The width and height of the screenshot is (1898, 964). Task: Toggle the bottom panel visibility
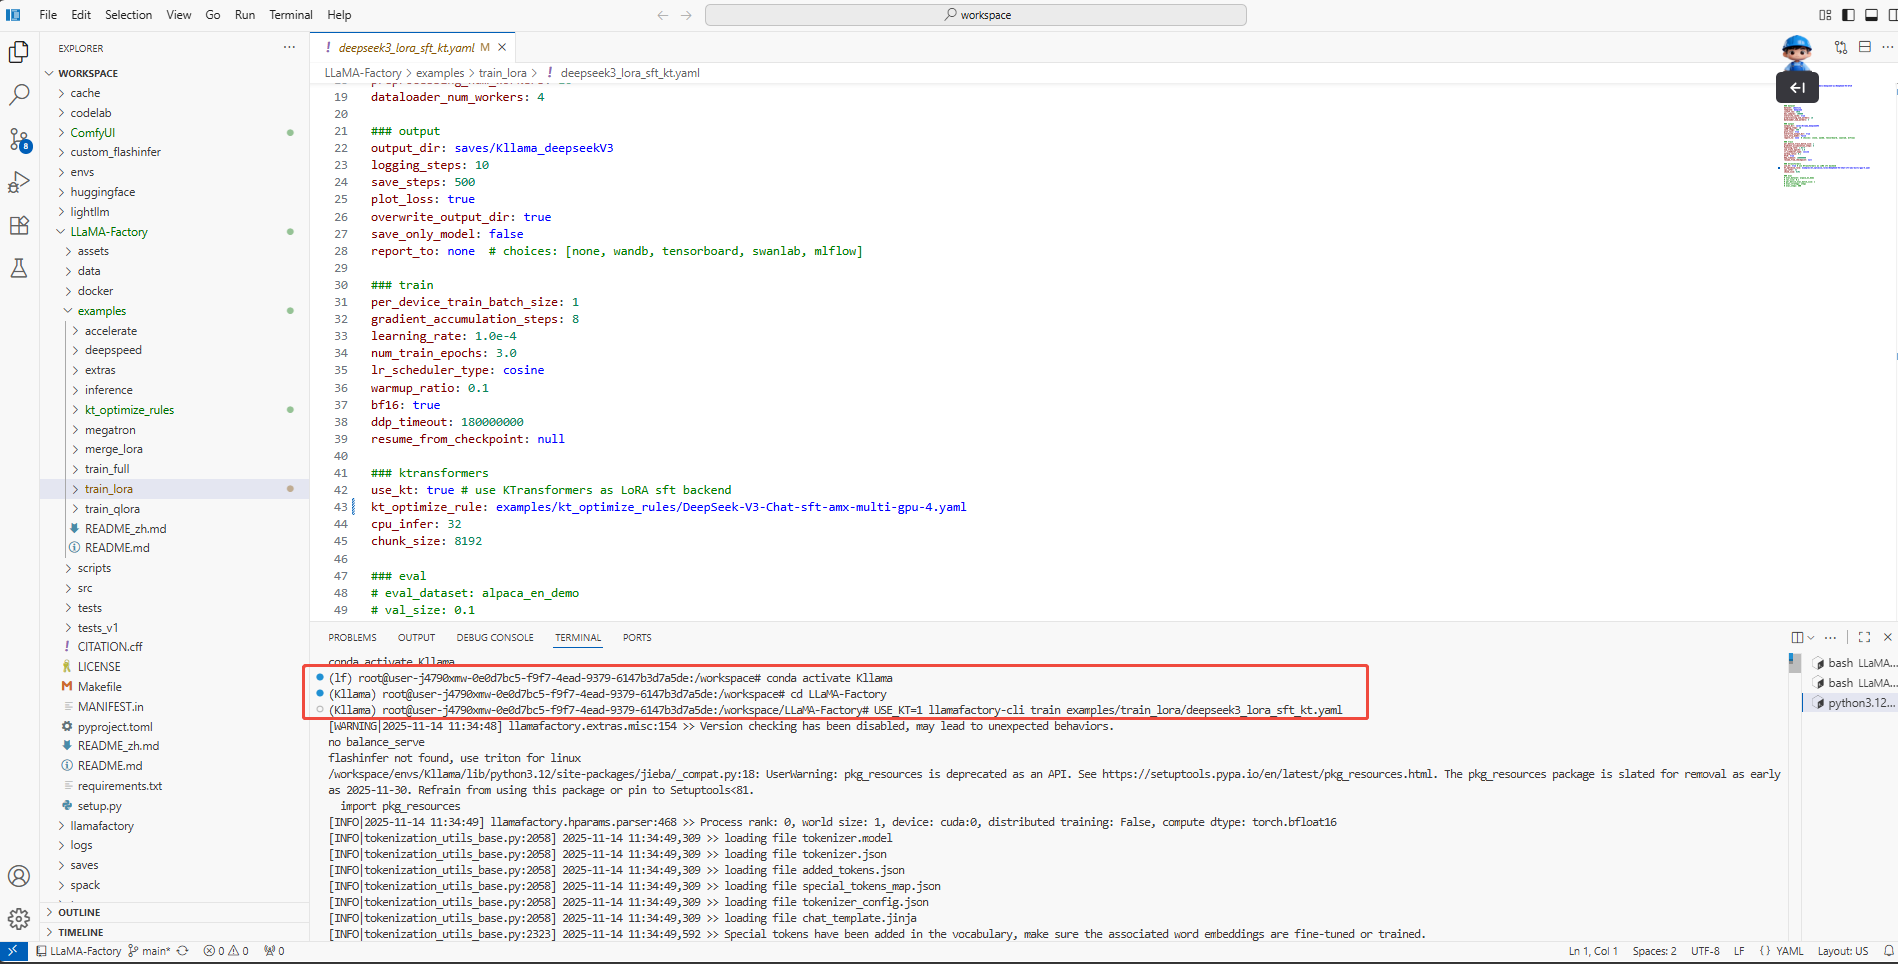point(1871,15)
